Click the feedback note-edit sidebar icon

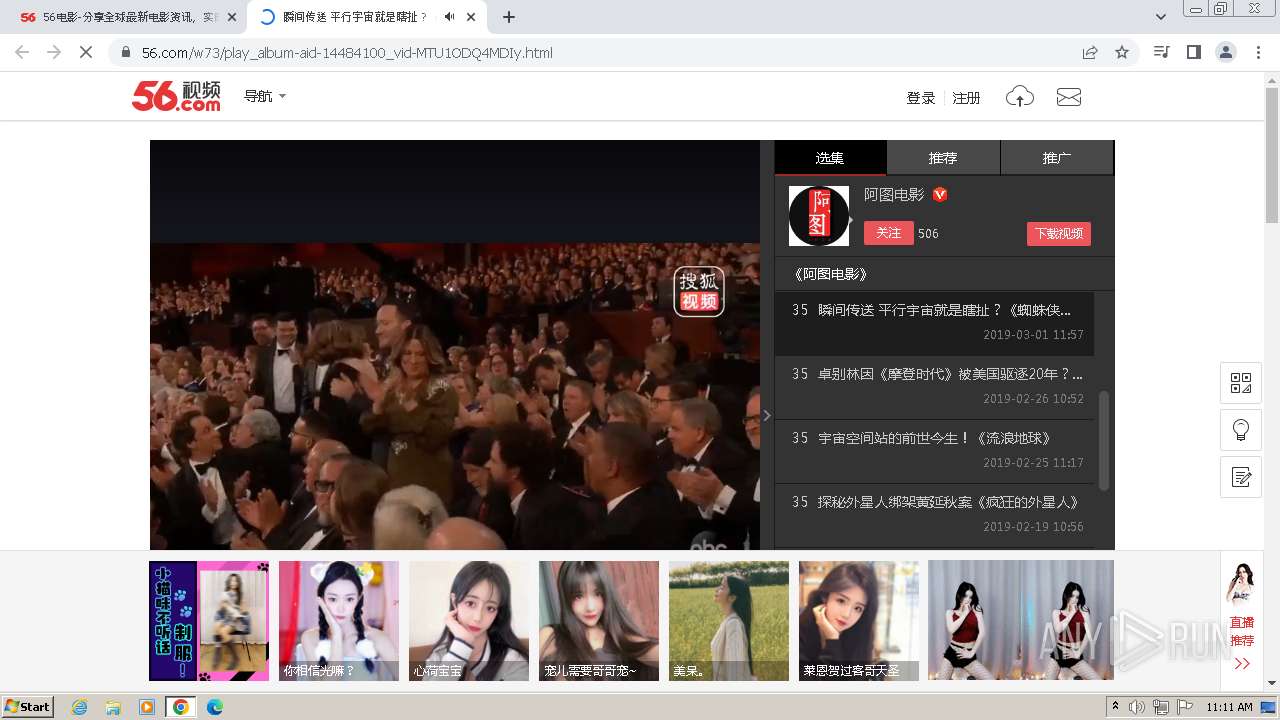pyautogui.click(x=1241, y=477)
